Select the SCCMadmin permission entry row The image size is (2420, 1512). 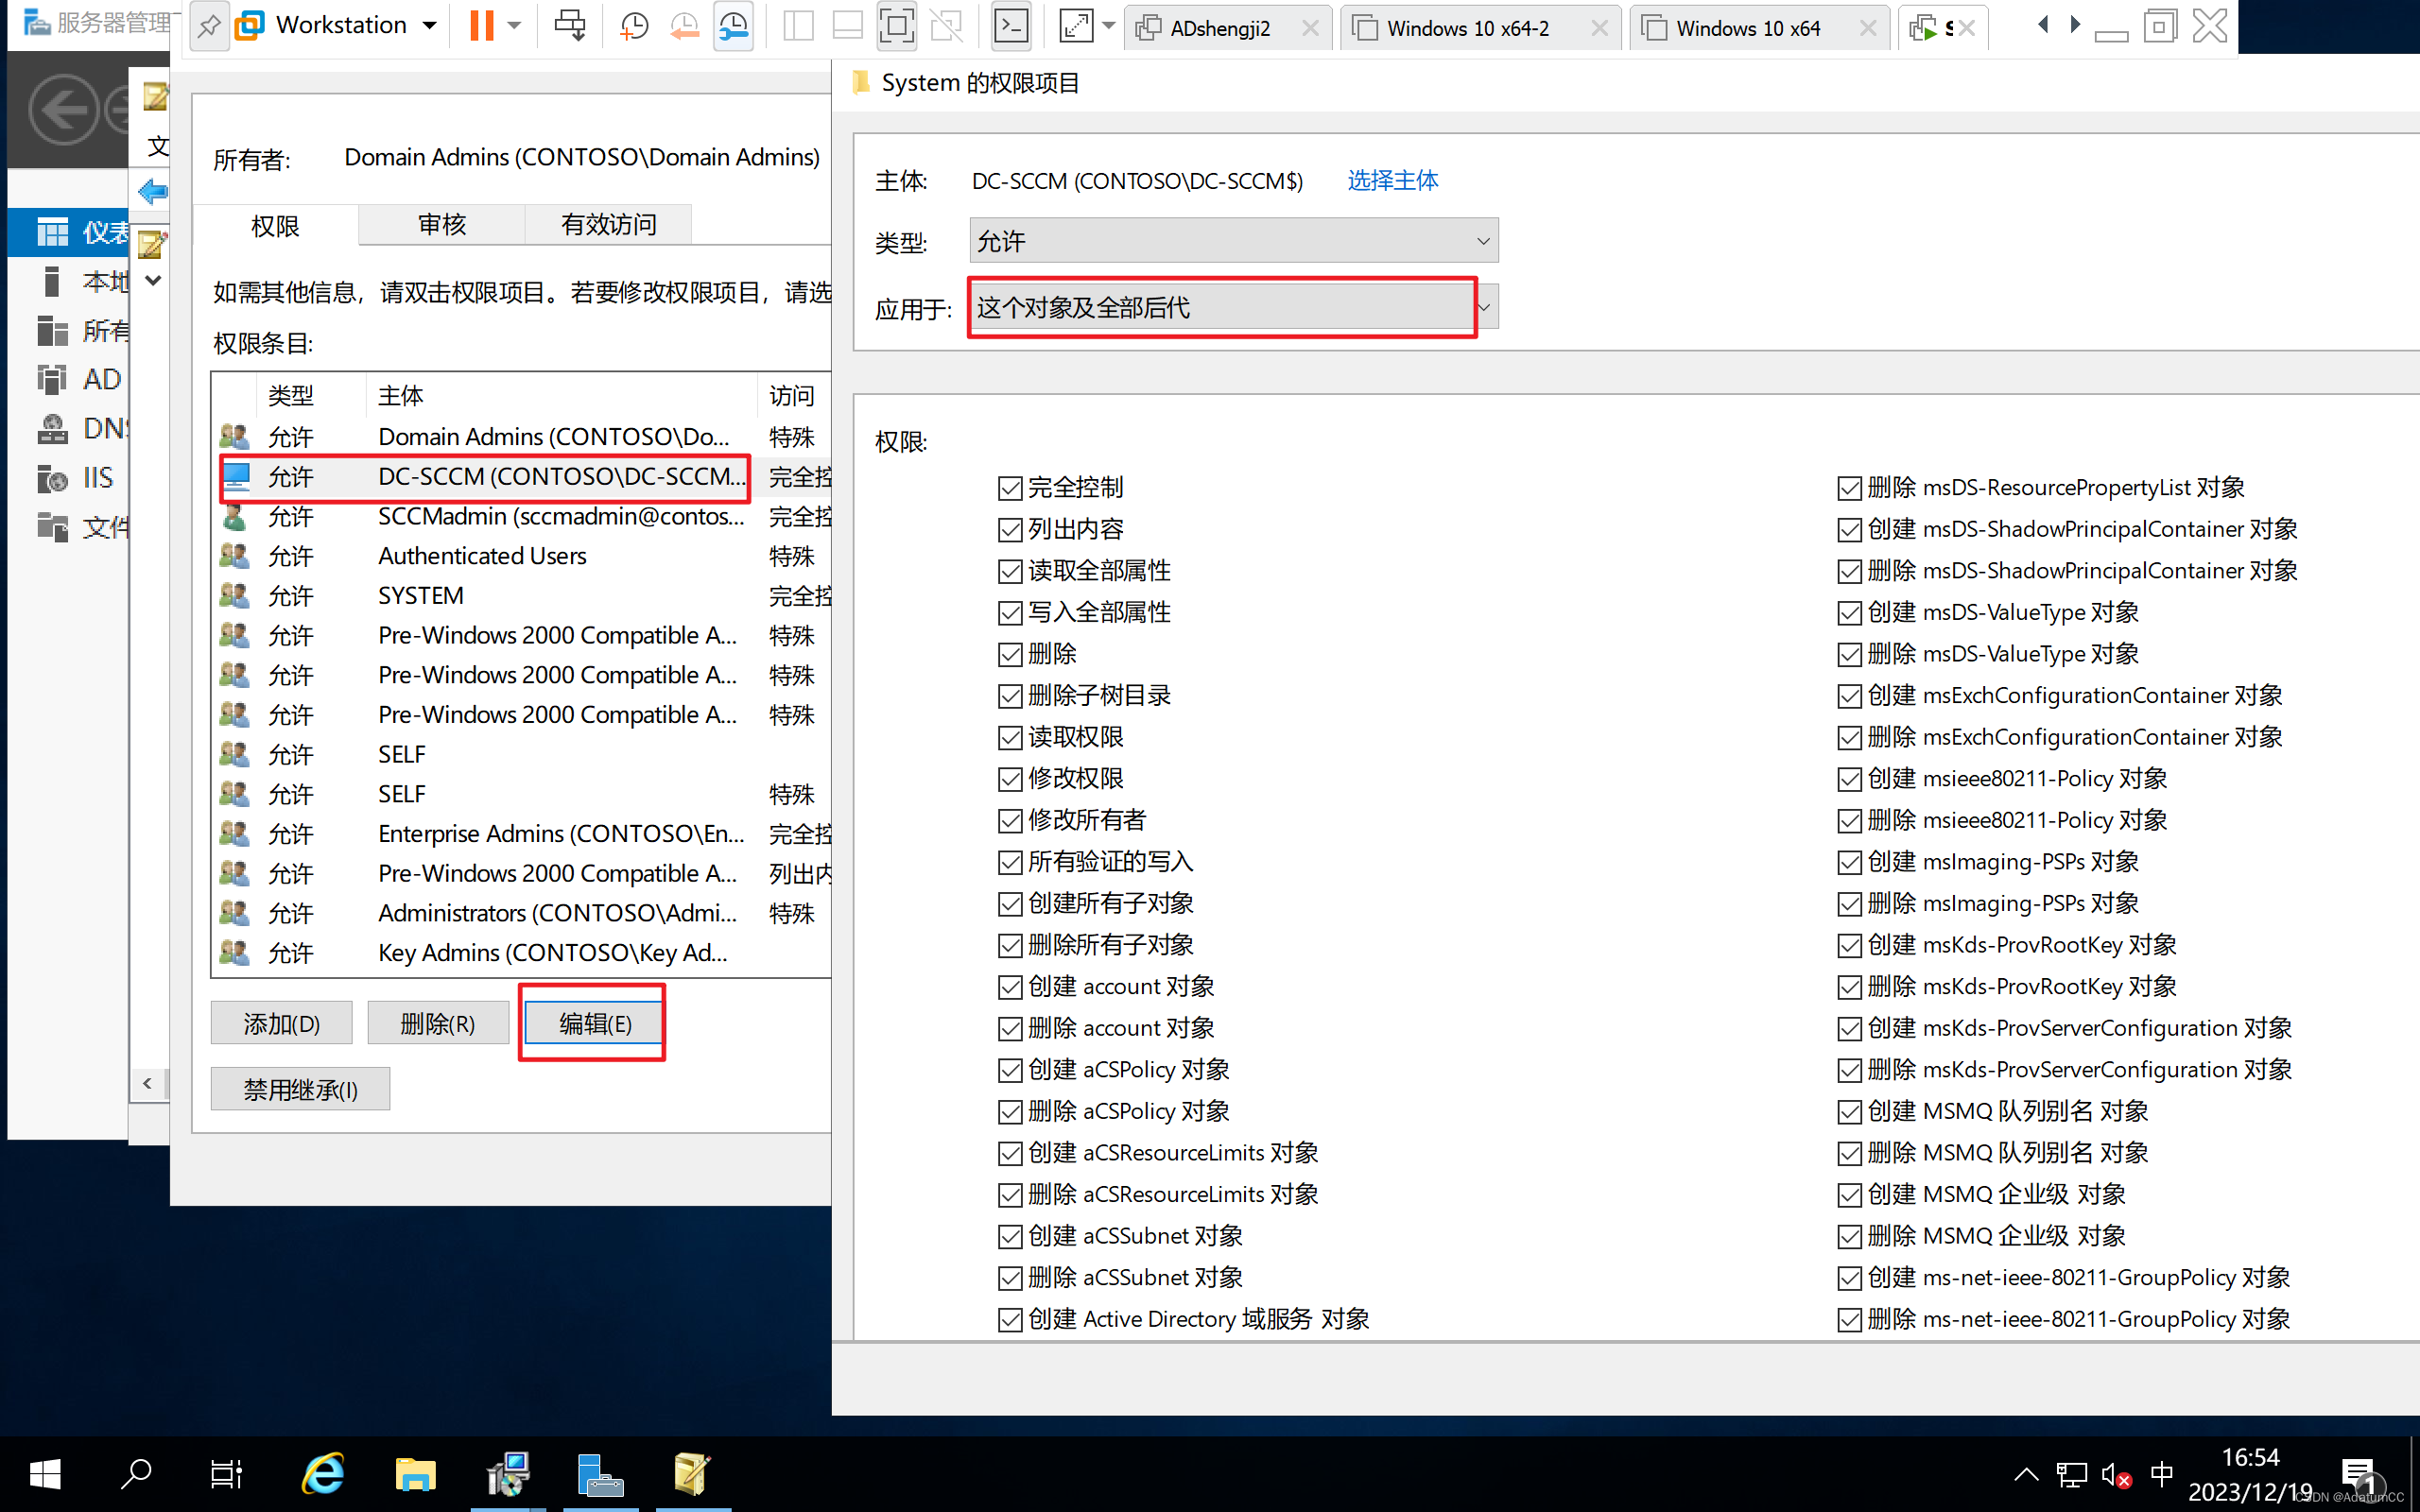pyautogui.click(x=560, y=517)
